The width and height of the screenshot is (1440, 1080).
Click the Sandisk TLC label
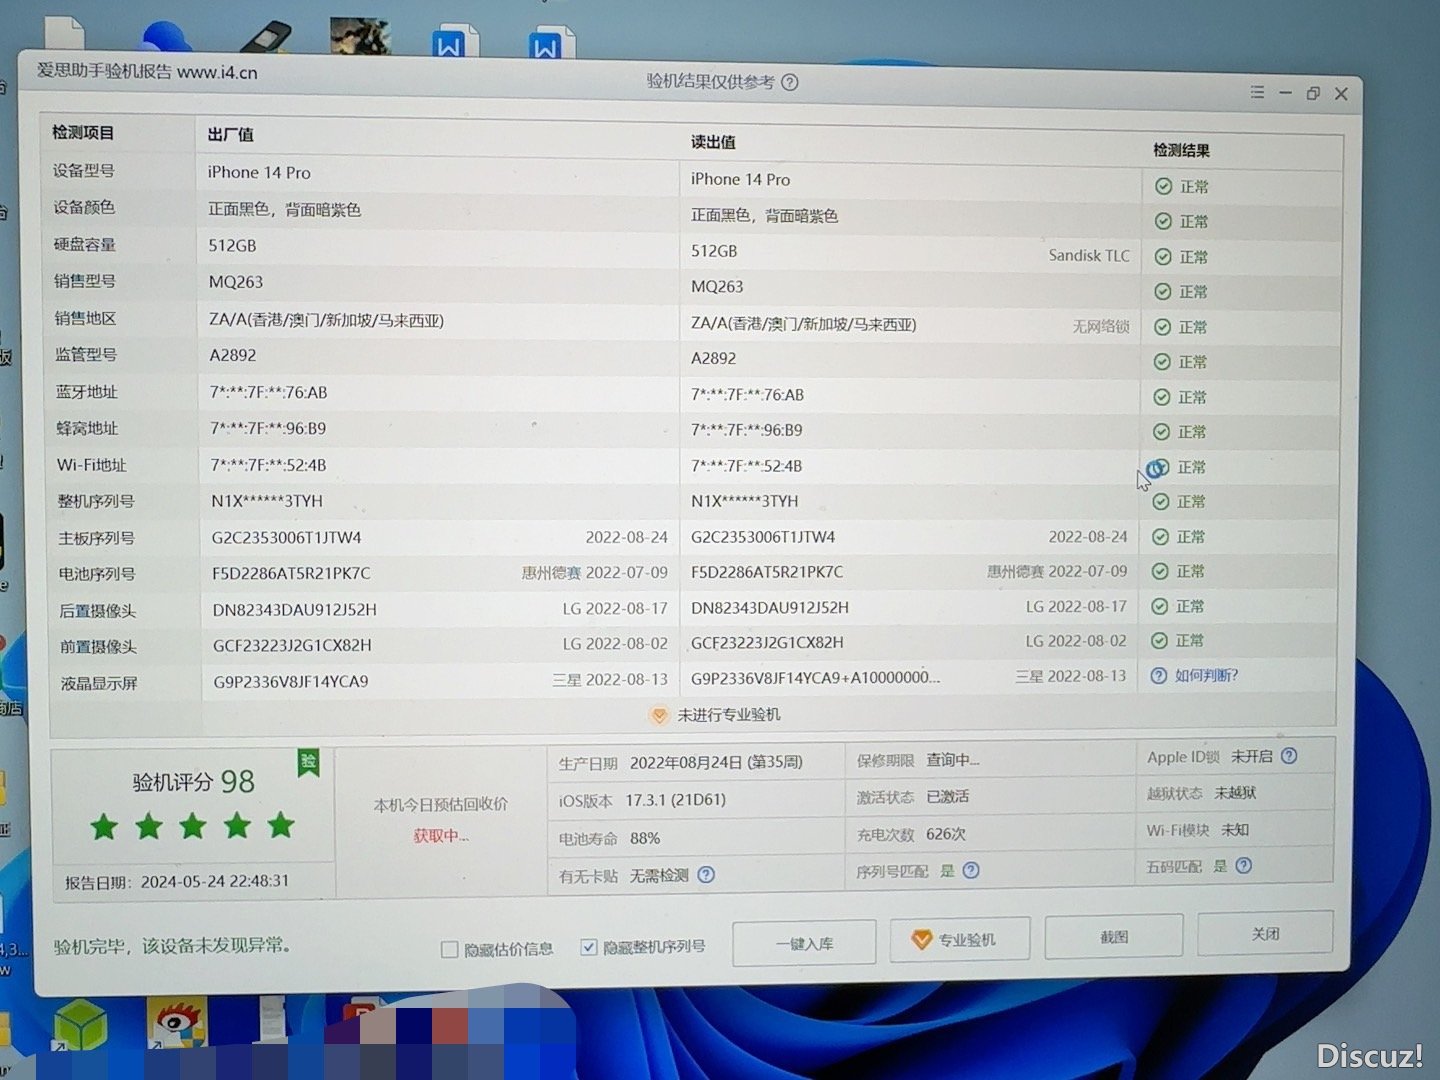point(1089,255)
